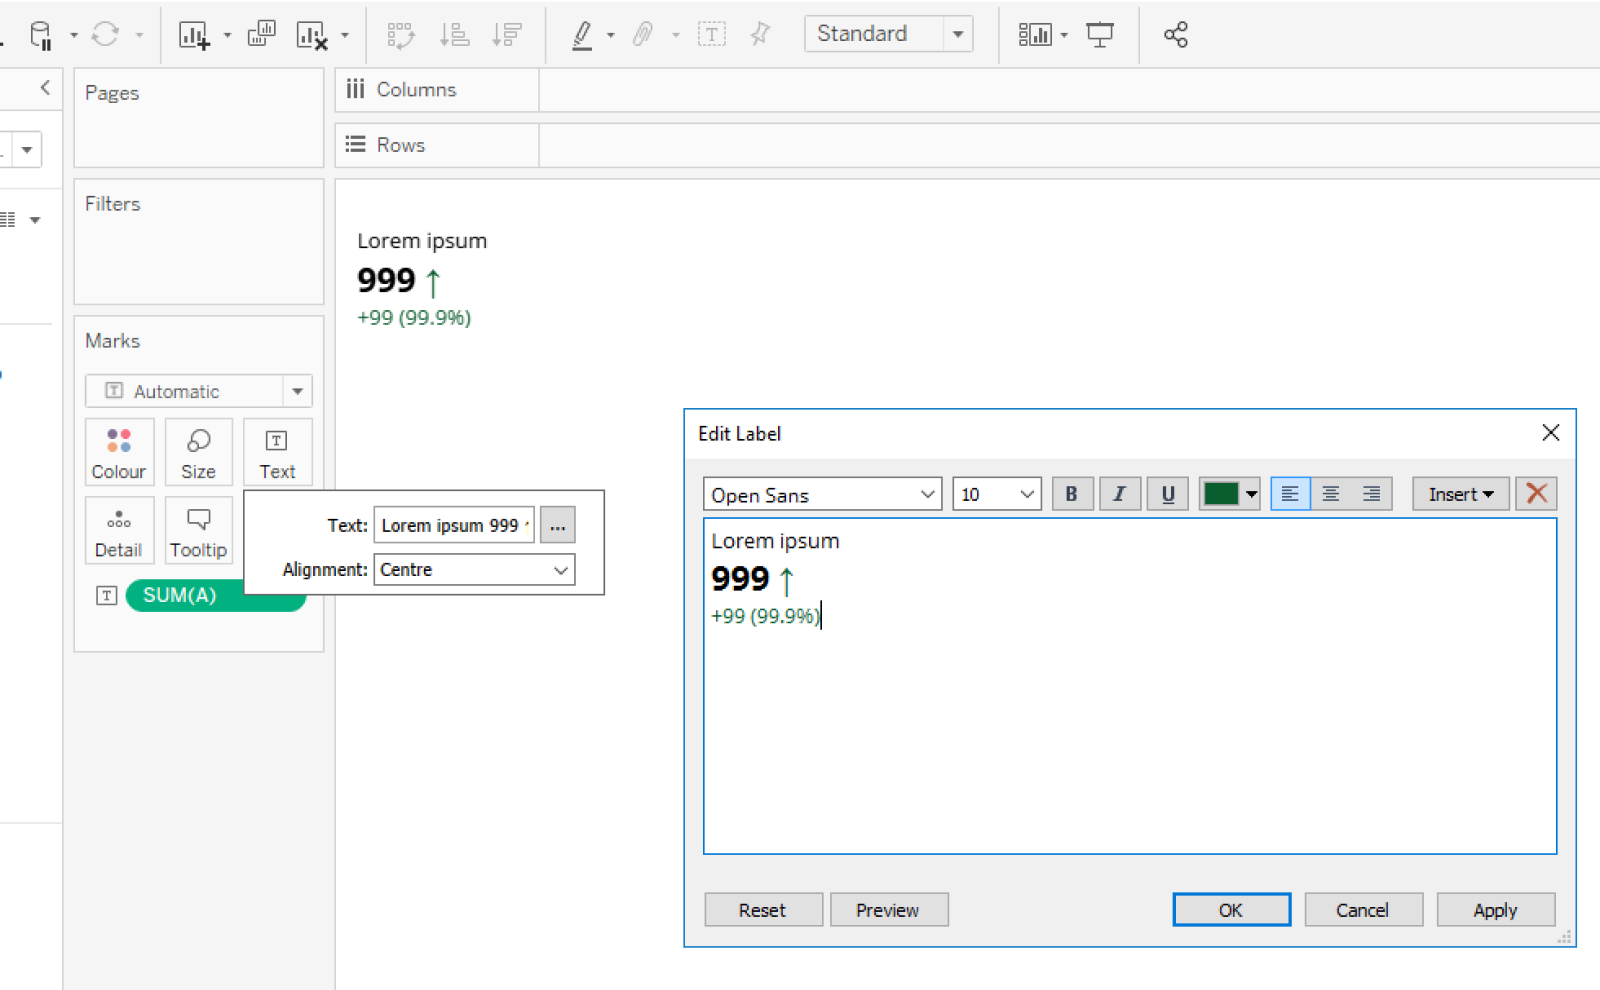Open the Detail mark card
The width and height of the screenshot is (1600, 990).
point(119,531)
